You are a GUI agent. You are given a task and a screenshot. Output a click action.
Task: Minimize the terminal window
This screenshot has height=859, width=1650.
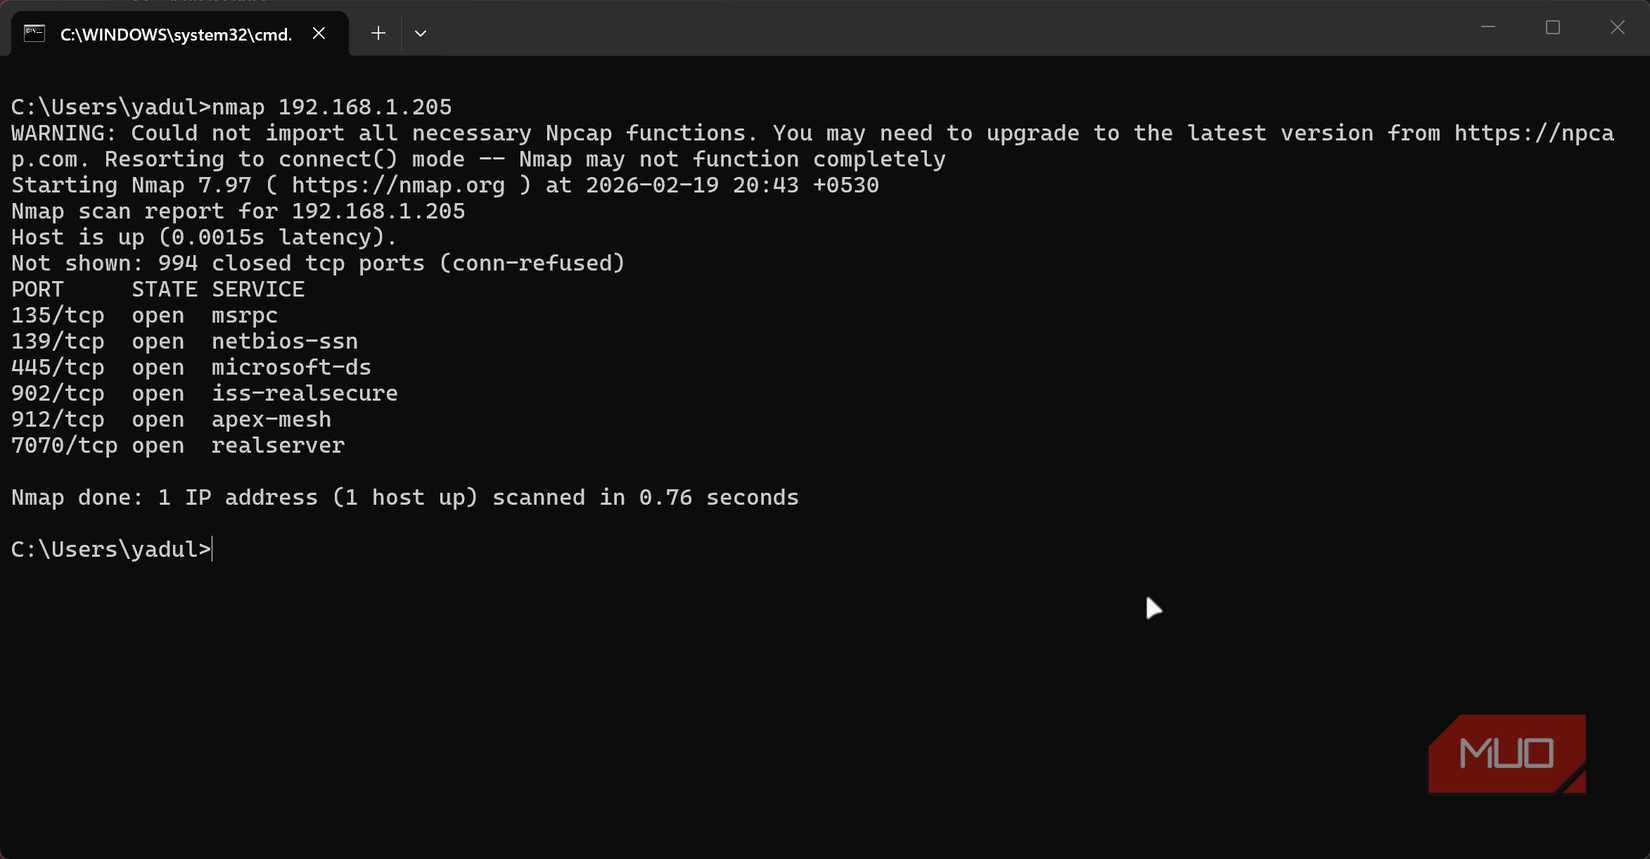point(1487,27)
